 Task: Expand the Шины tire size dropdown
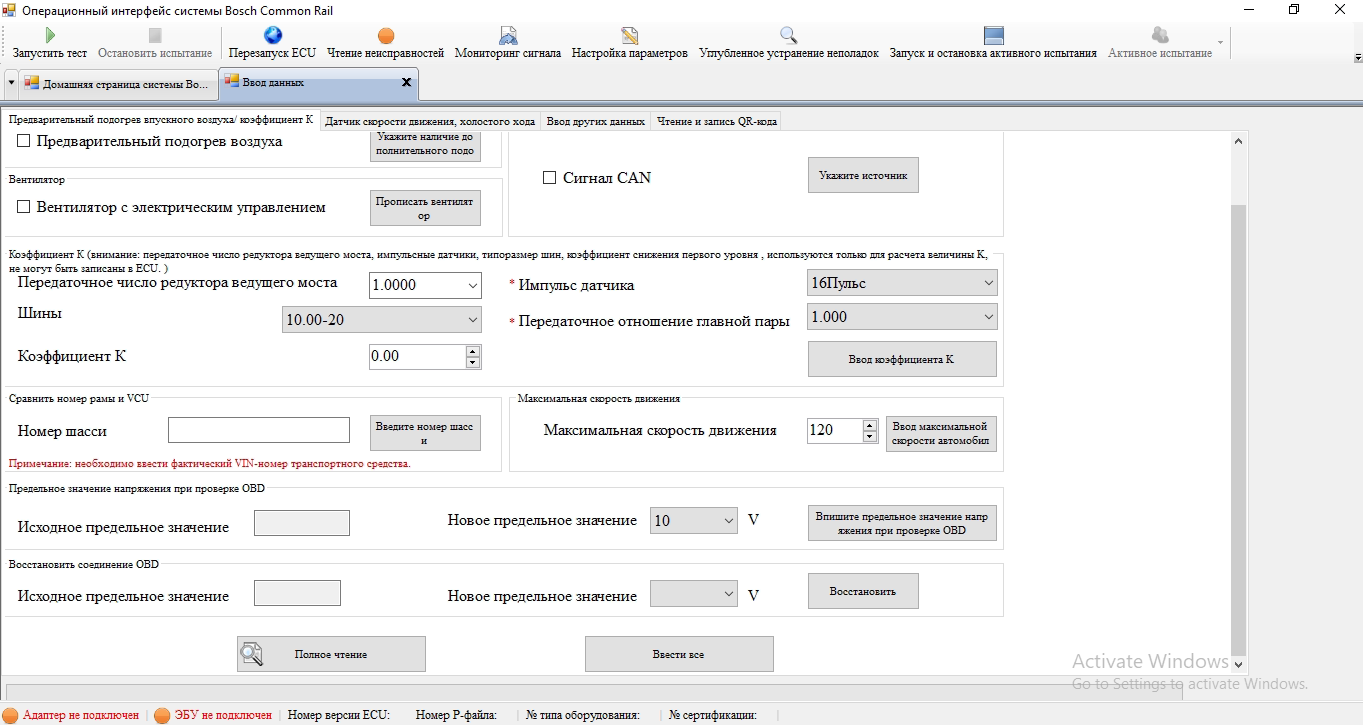473,320
